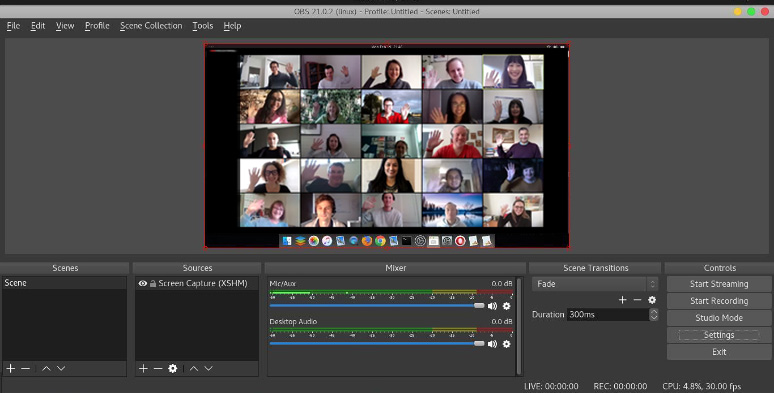Image resolution: width=774 pixels, height=393 pixels.
Task: Select Screen Capture (XSHM) source row
Action: click(196, 283)
